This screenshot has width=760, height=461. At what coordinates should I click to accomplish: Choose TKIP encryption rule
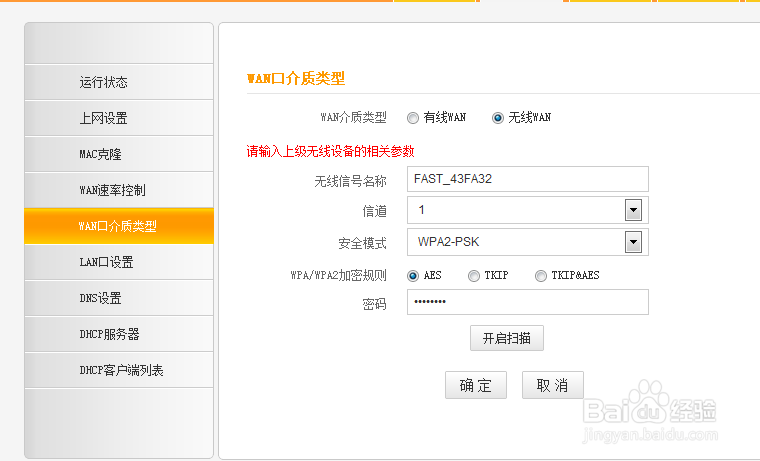(x=474, y=276)
